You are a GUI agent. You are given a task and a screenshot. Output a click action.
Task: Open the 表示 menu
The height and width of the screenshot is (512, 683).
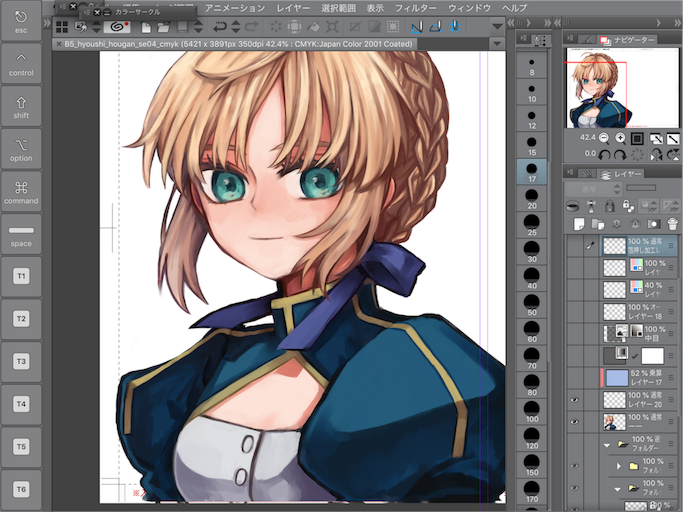tap(375, 8)
